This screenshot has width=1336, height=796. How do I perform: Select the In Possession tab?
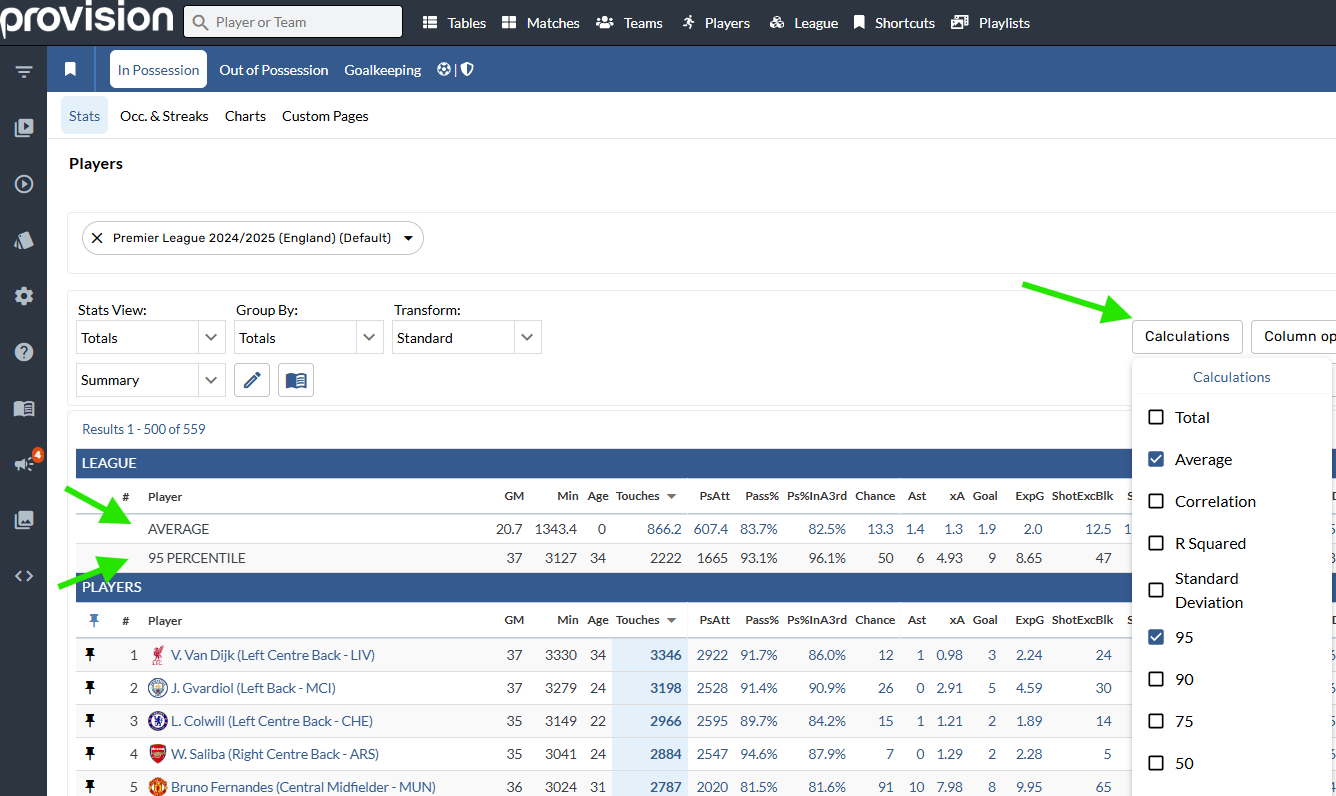point(159,70)
